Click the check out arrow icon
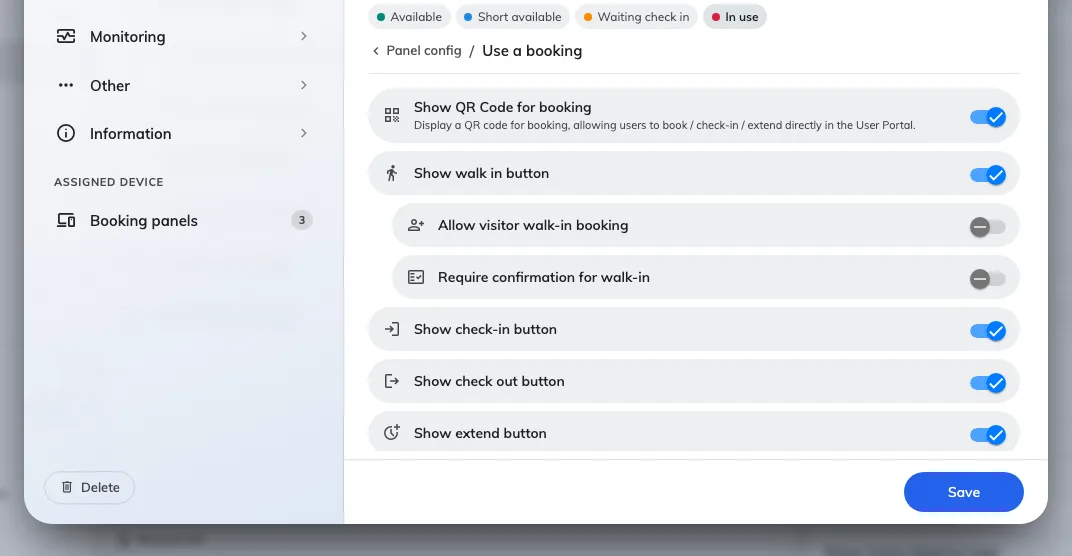 pyautogui.click(x=392, y=381)
